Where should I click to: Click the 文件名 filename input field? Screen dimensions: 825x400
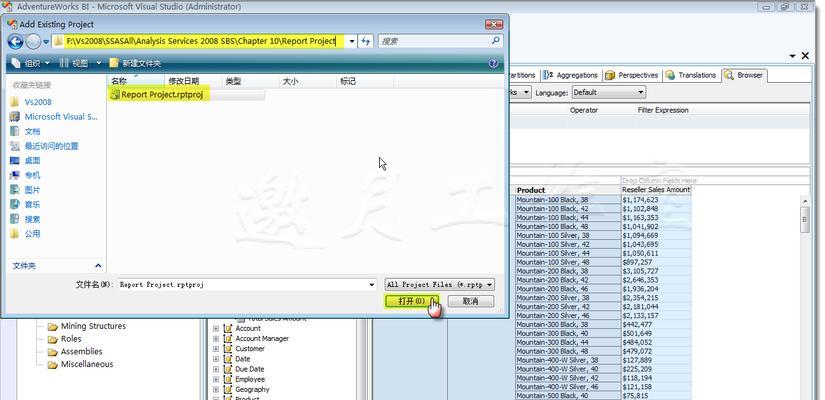242,285
